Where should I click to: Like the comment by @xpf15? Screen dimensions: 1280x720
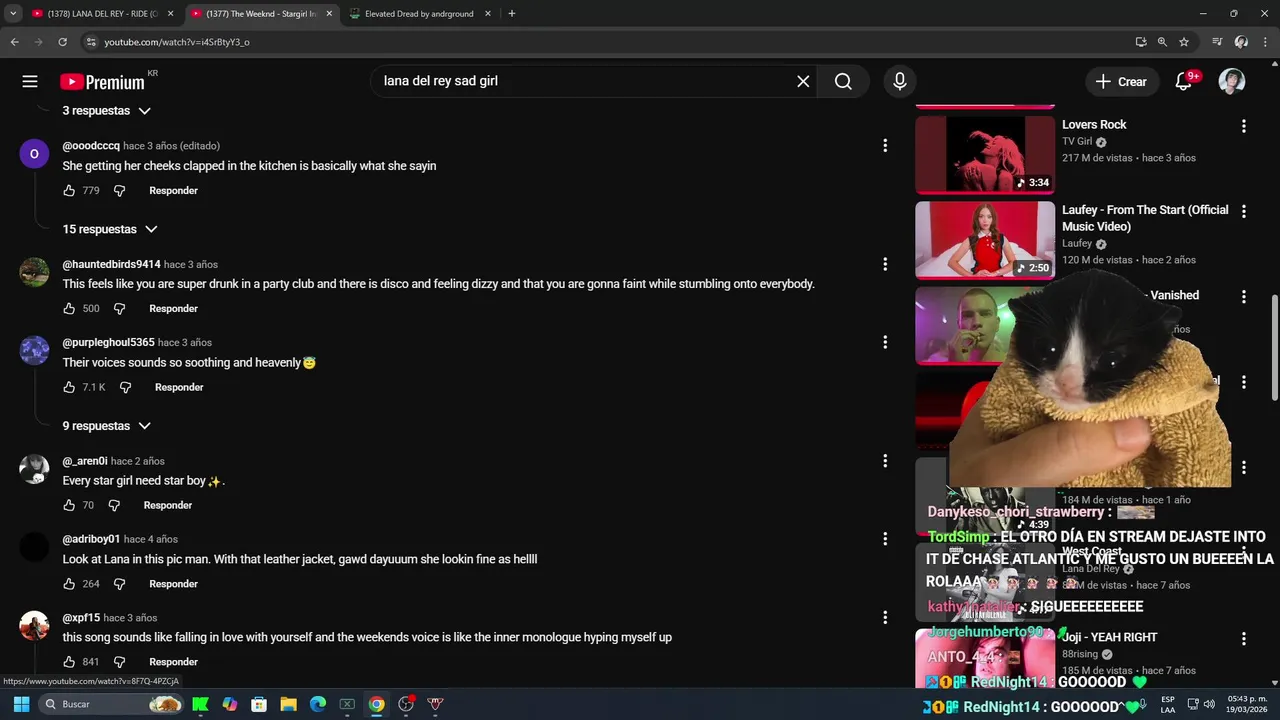coord(69,662)
